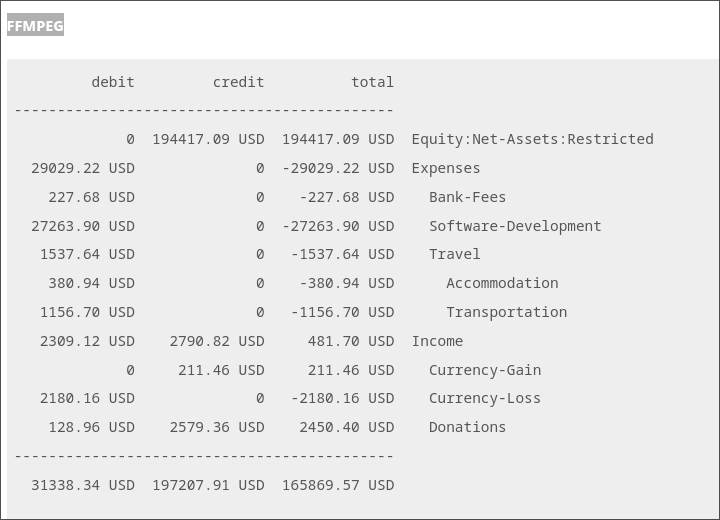This screenshot has height=520, width=720.
Task: Click the Donations account label
Action: coord(467,427)
